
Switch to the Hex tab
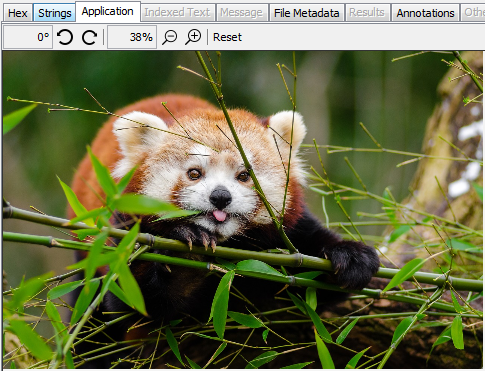(18, 13)
